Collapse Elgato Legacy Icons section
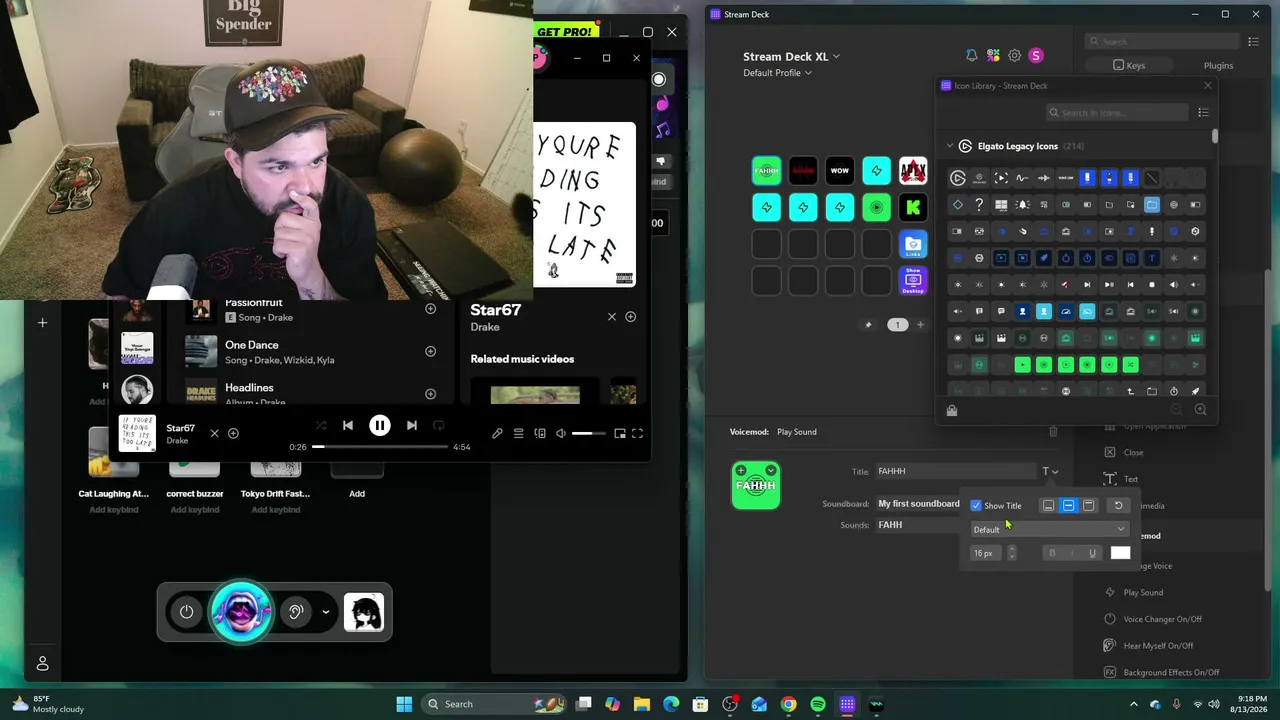The image size is (1280, 720). (950, 146)
